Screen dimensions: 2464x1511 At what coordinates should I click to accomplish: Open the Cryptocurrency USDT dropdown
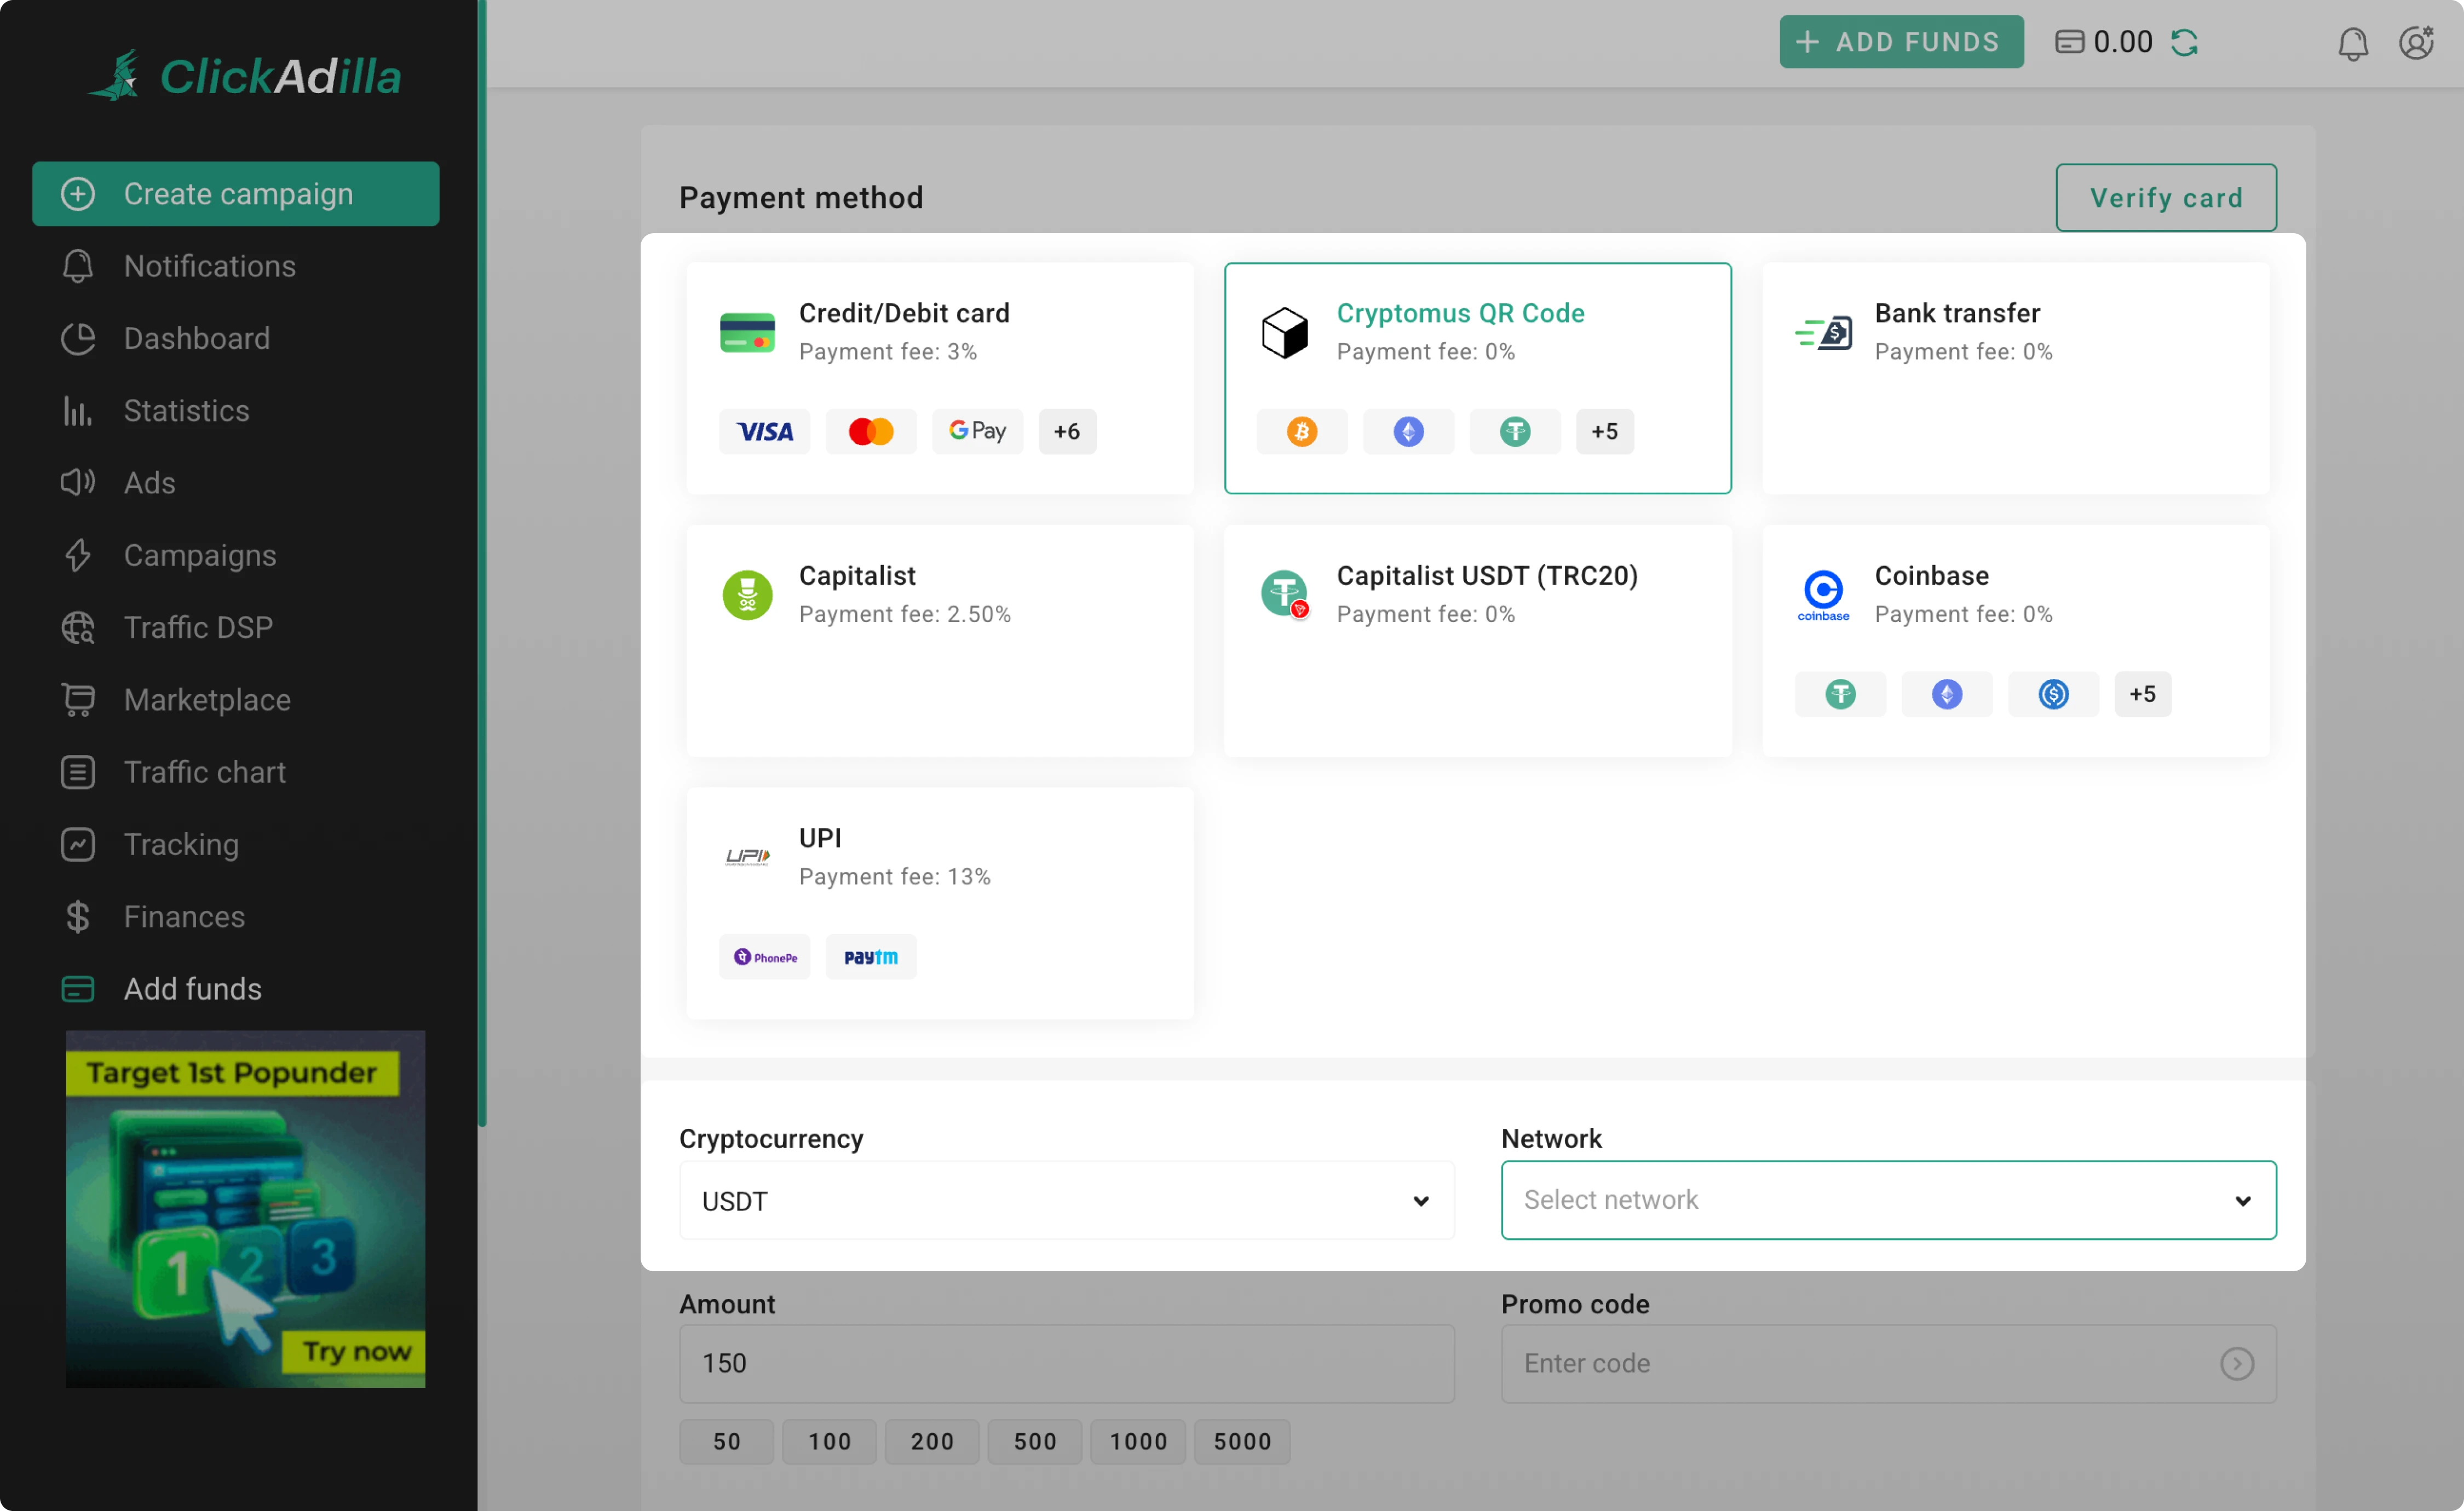pyautogui.click(x=1065, y=1200)
